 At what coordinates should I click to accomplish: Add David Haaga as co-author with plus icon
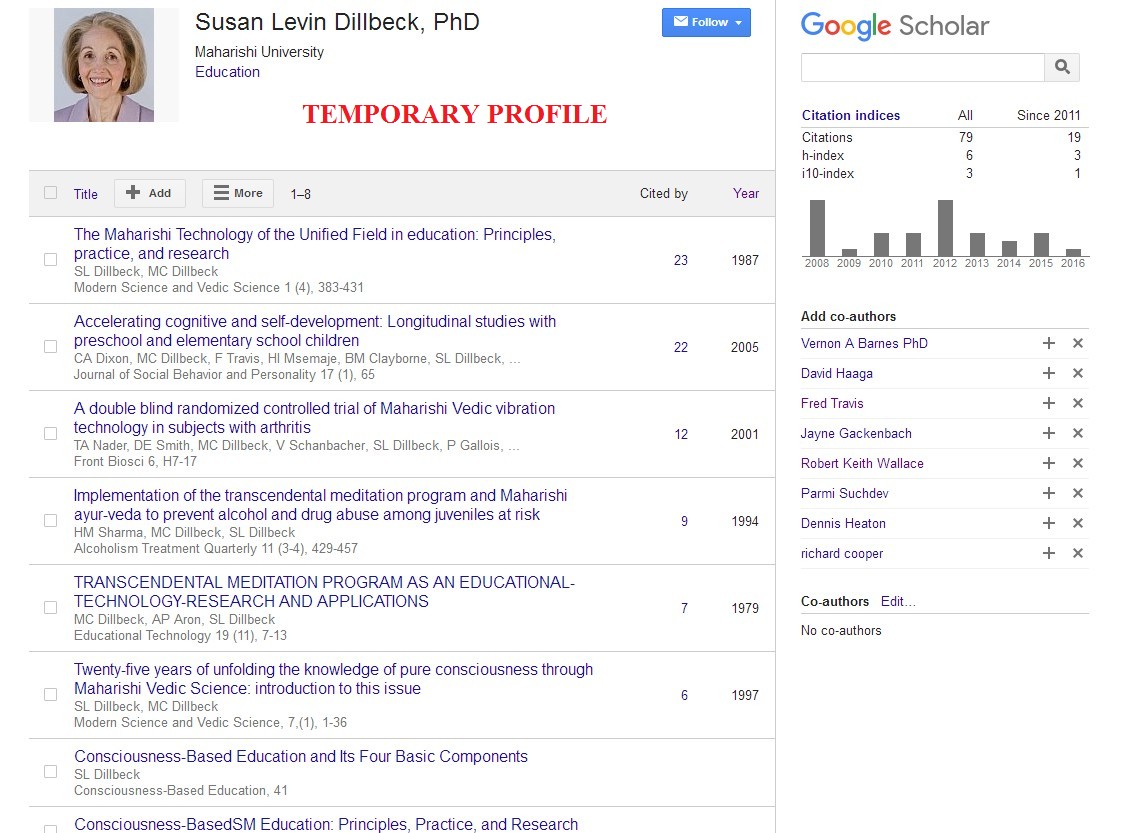pos(1049,373)
